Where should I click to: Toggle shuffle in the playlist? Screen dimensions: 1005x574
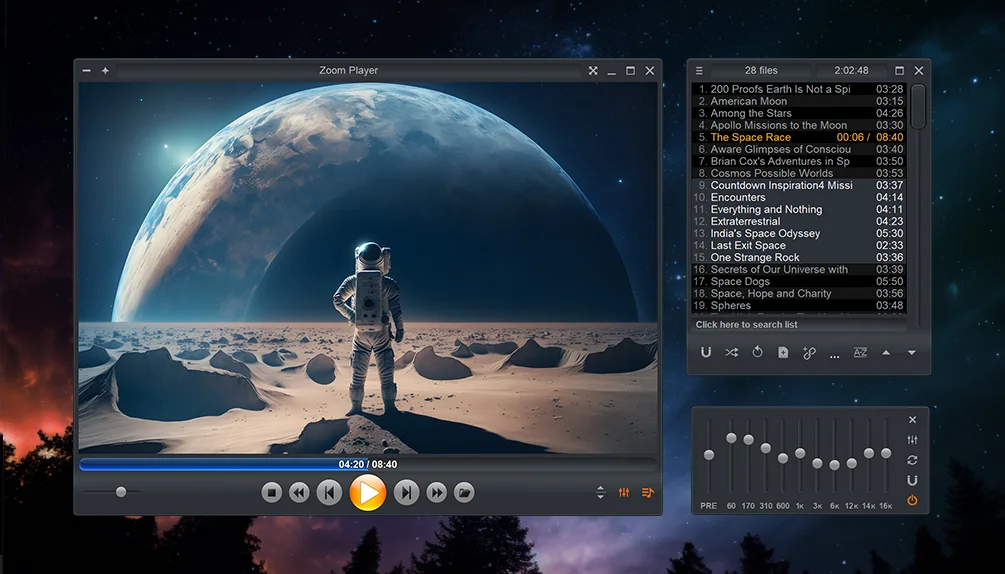731,352
